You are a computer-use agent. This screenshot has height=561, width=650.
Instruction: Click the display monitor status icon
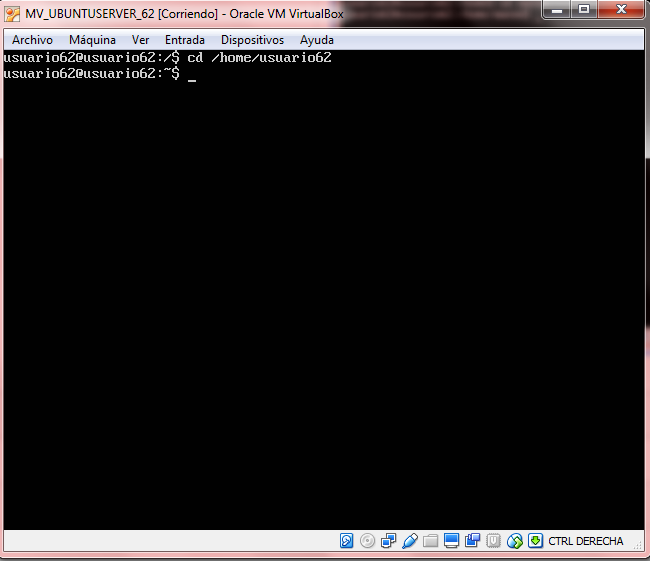[451, 541]
